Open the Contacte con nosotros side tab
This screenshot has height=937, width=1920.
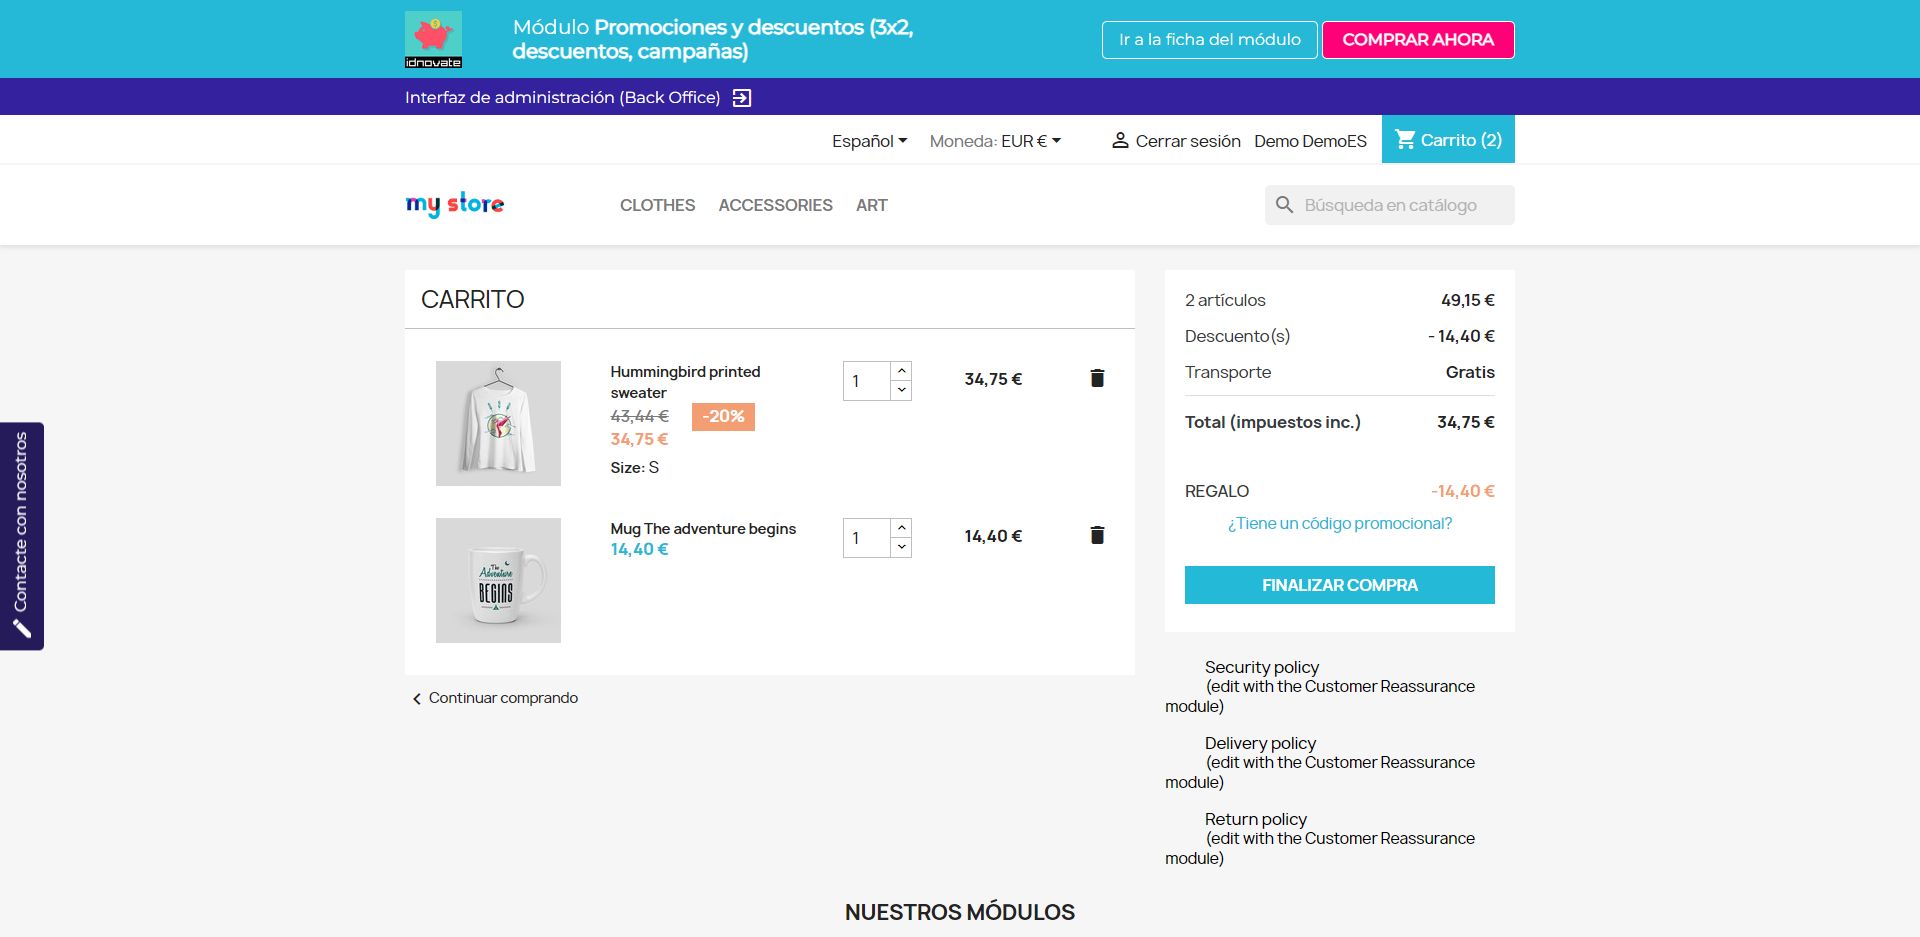(22, 536)
